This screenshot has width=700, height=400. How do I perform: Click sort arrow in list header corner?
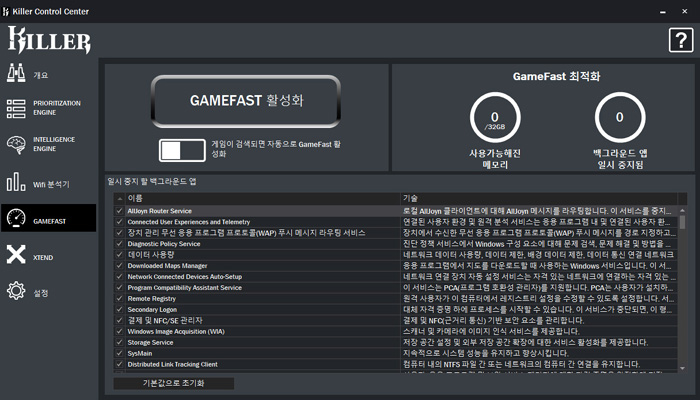click(x=119, y=199)
